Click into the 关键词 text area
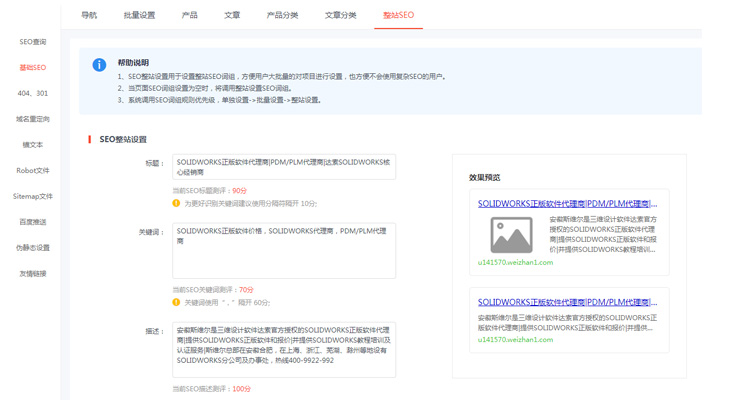The image size is (750, 400). (284, 250)
